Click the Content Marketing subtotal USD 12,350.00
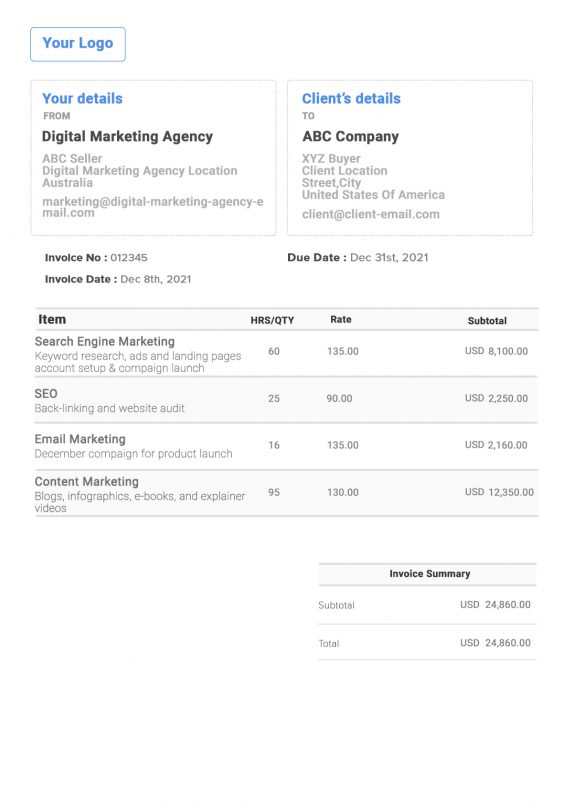 tap(499, 492)
